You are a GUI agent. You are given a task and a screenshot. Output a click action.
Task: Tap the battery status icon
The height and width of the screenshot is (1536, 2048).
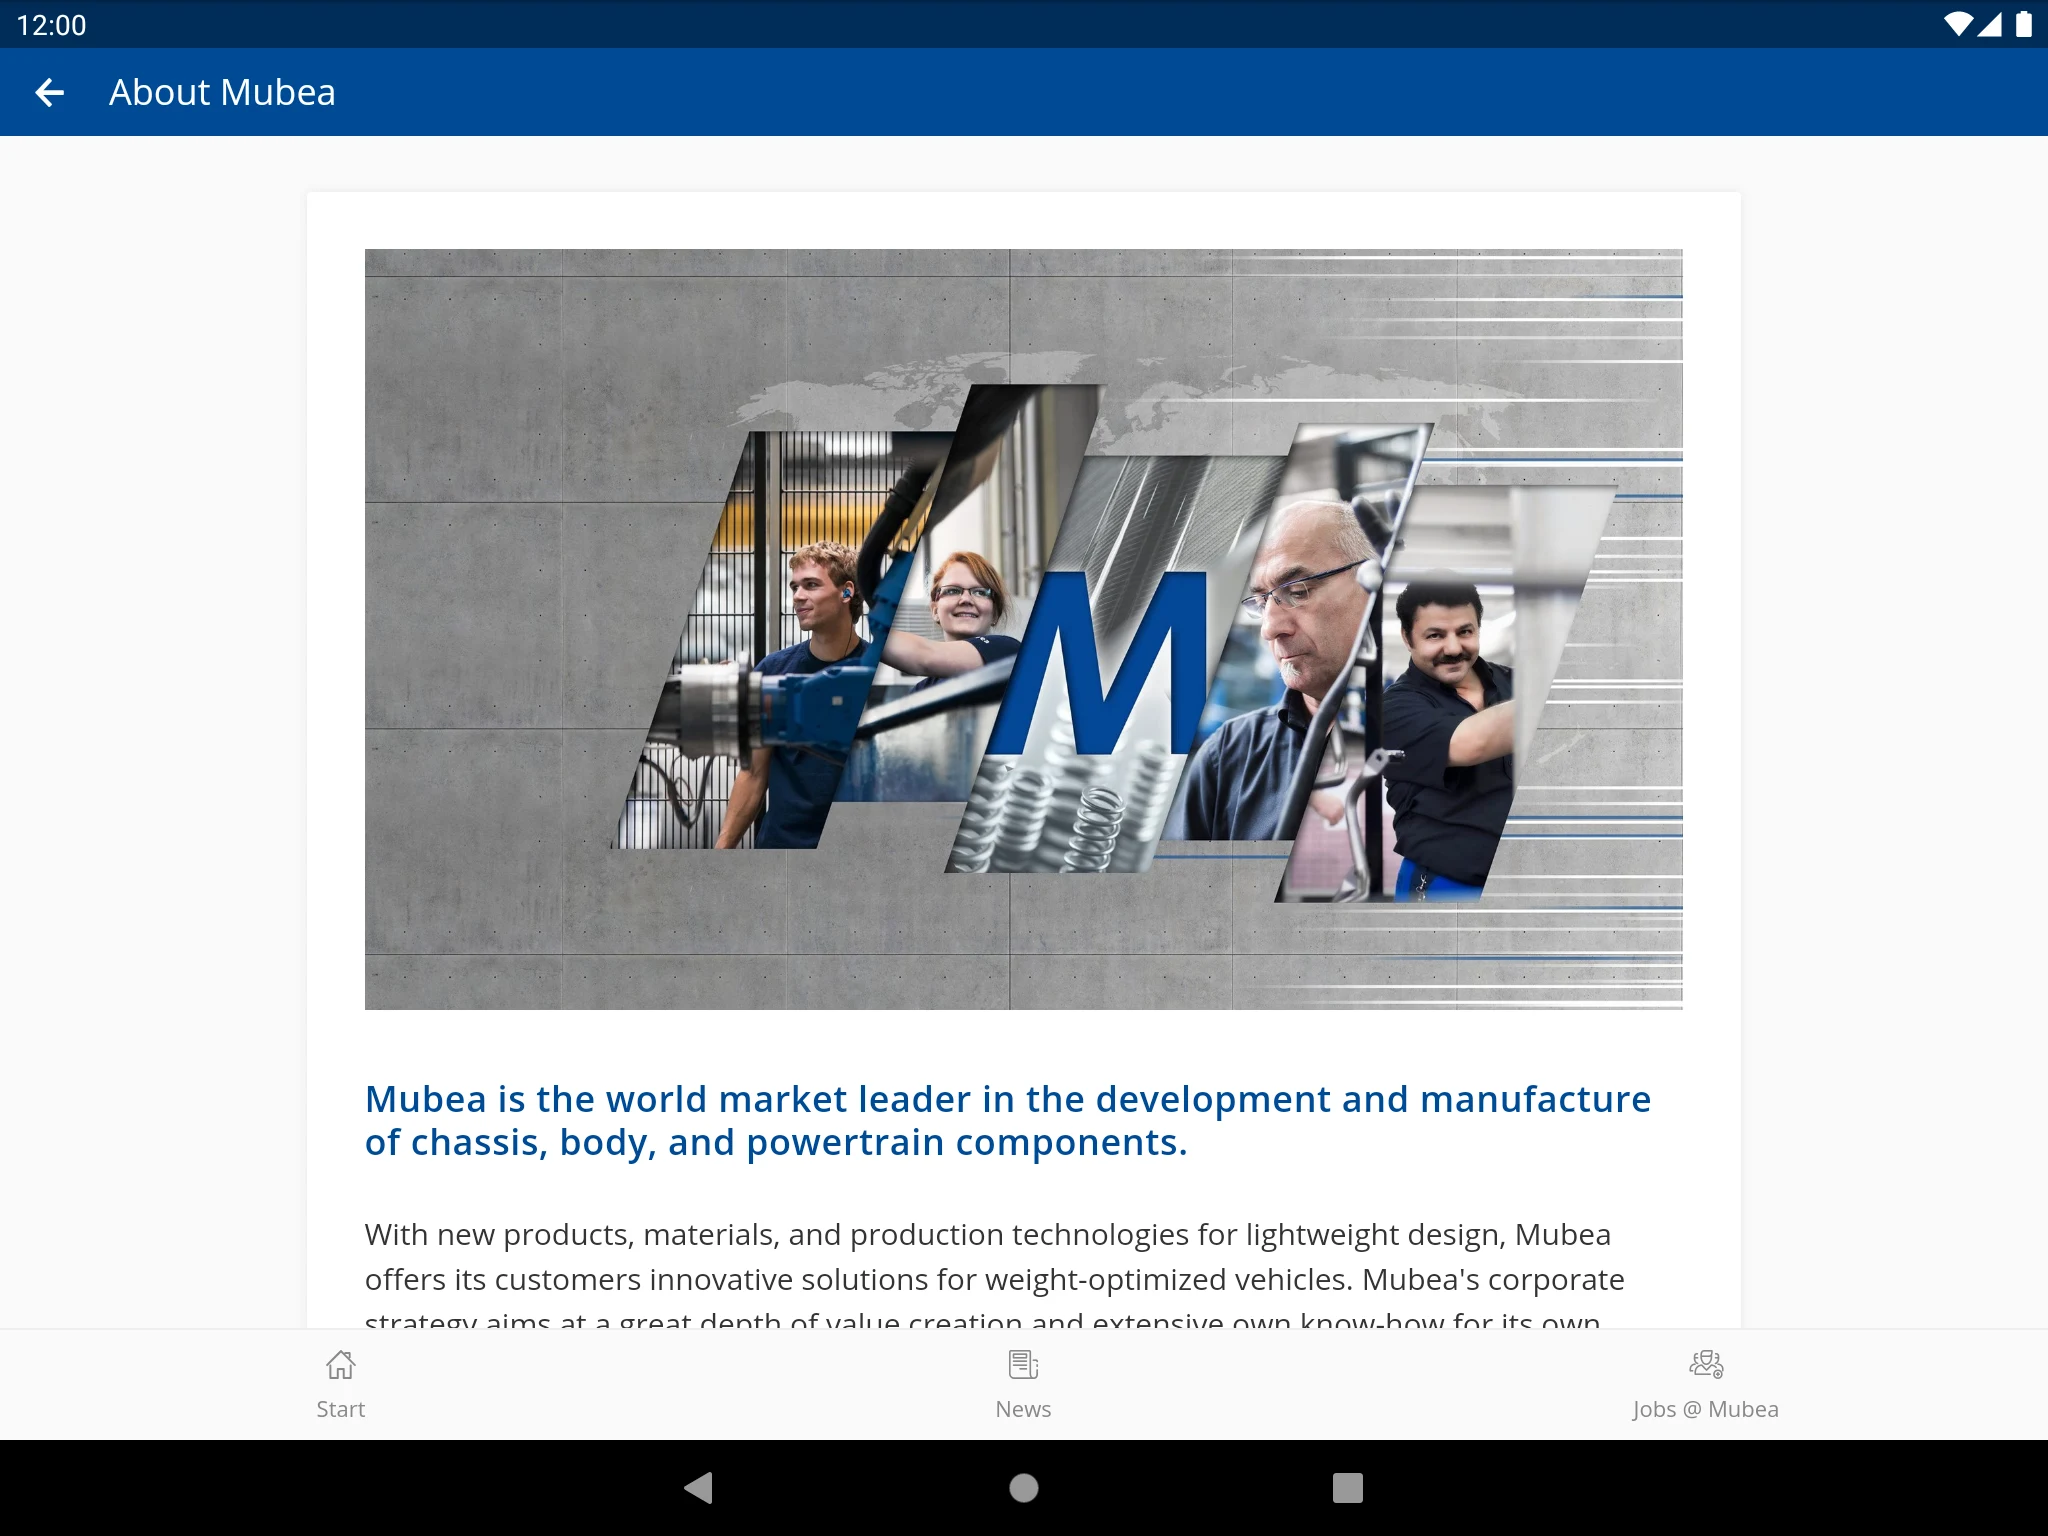pyautogui.click(x=2024, y=24)
